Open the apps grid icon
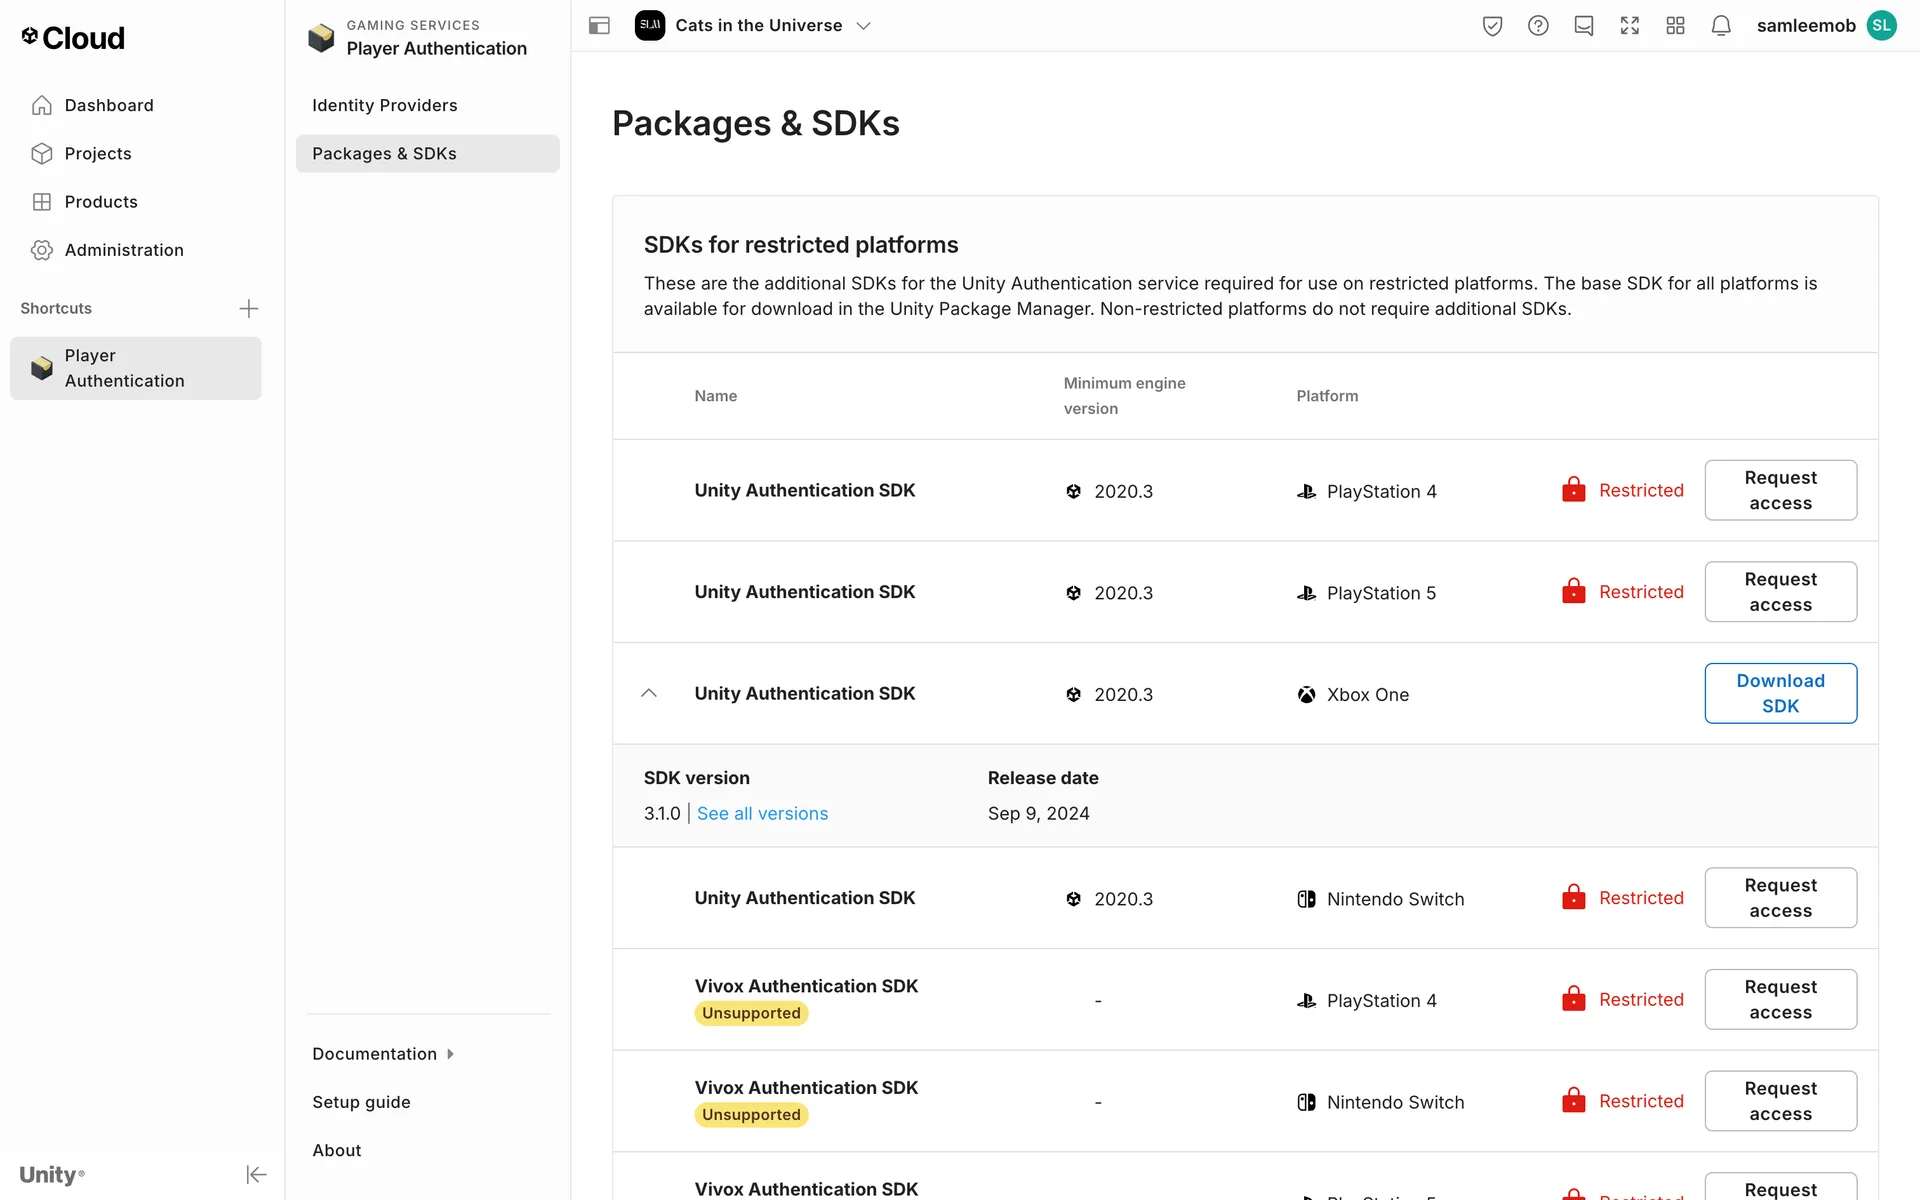The width and height of the screenshot is (1920, 1200). 1675,26
